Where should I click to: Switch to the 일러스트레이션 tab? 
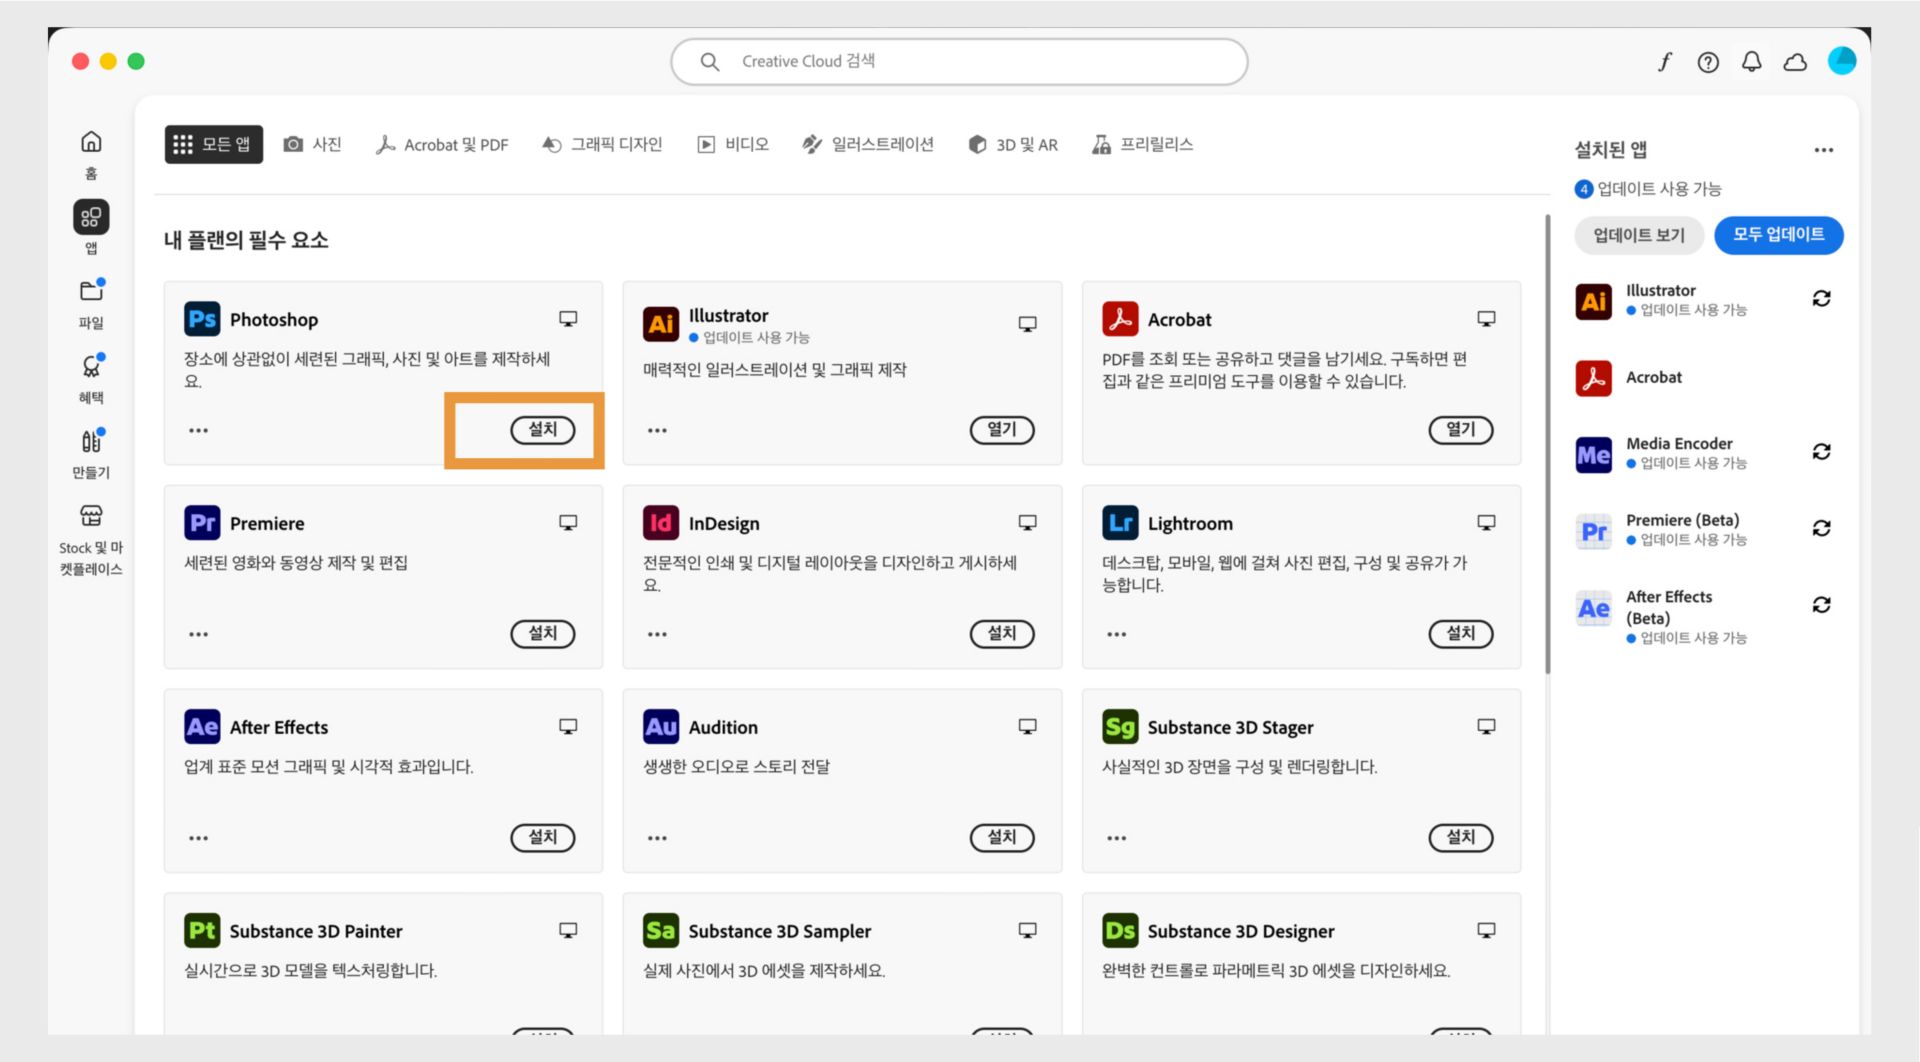click(x=868, y=145)
